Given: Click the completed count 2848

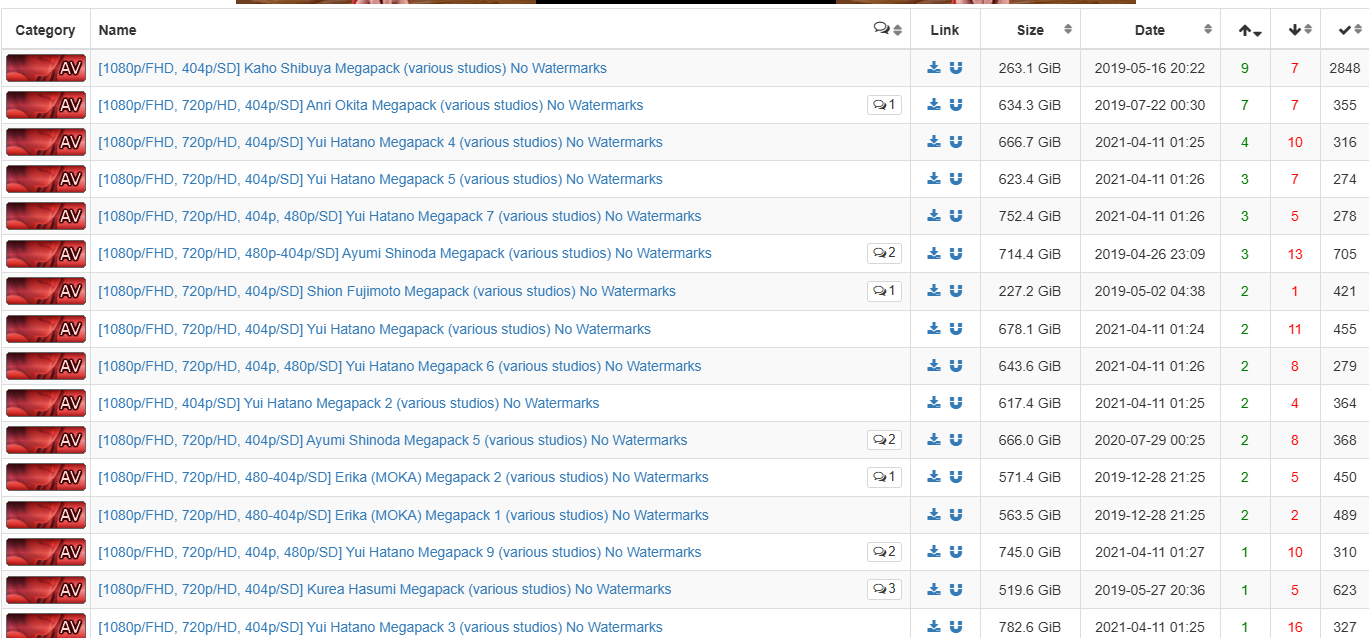Looking at the screenshot, I should pos(1345,68).
